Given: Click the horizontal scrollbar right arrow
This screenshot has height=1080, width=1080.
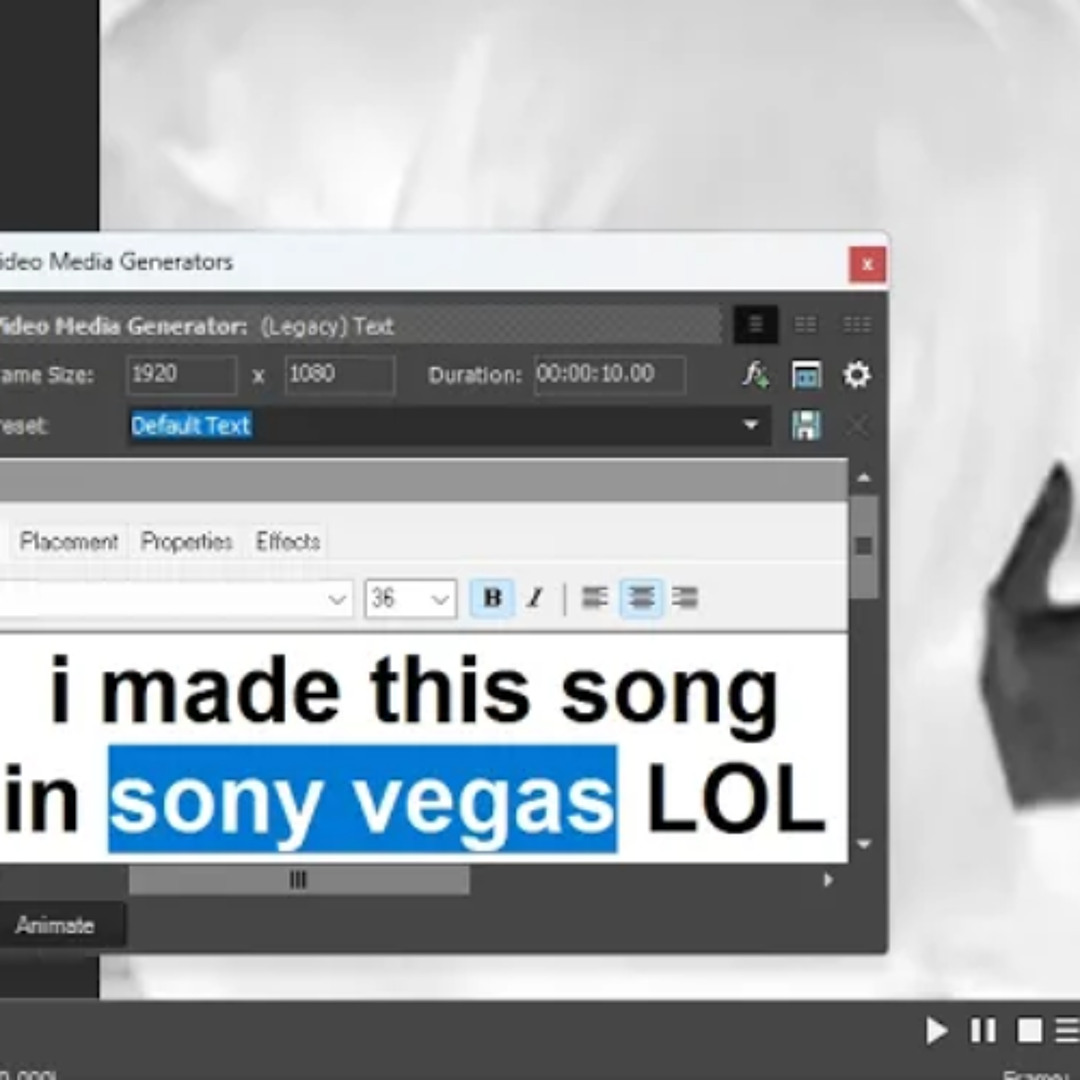Looking at the screenshot, I should pos(828,880).
